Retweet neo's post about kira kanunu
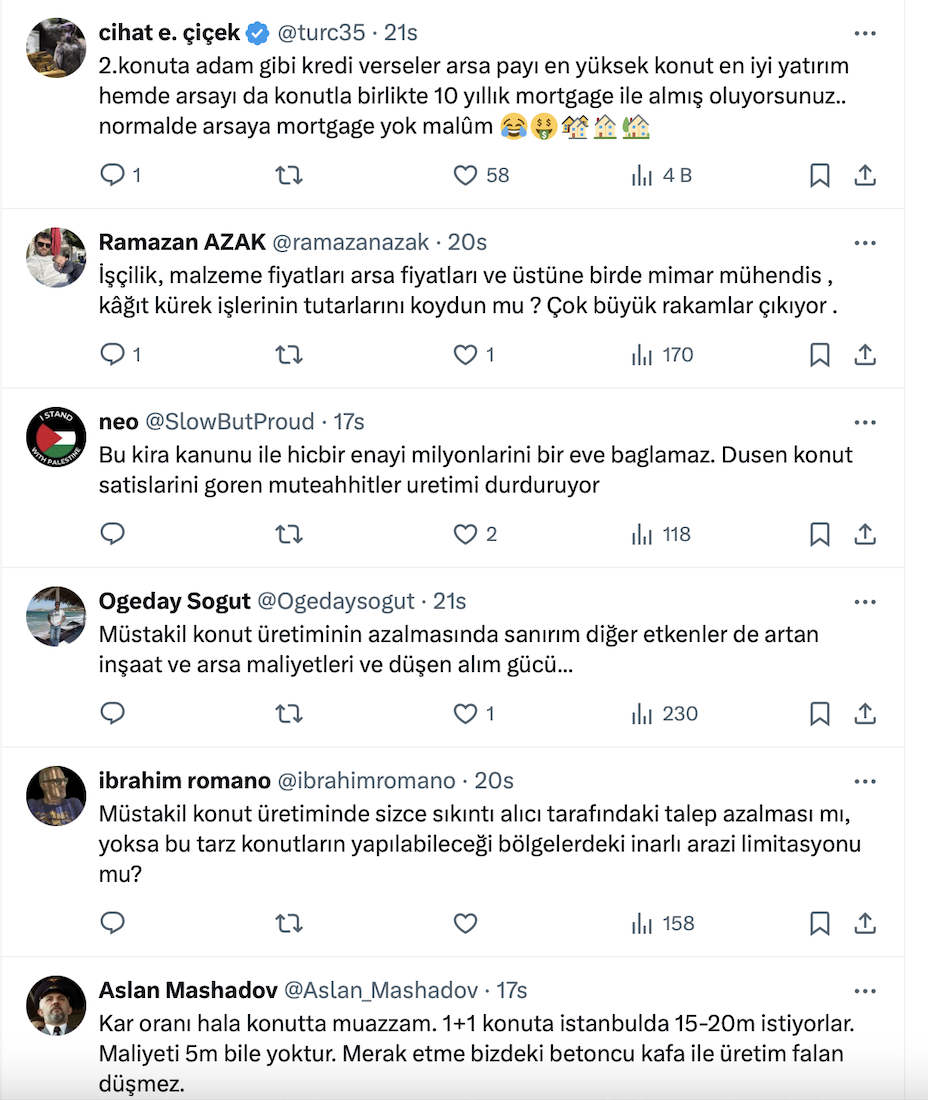 pyautogui.click(x=289, y=535)
